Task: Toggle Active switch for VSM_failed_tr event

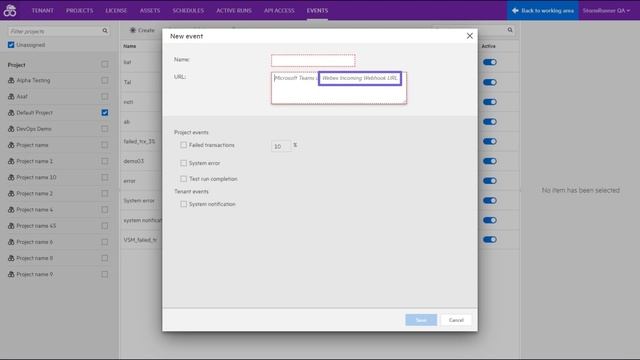Action: click(x=490, y=240)
